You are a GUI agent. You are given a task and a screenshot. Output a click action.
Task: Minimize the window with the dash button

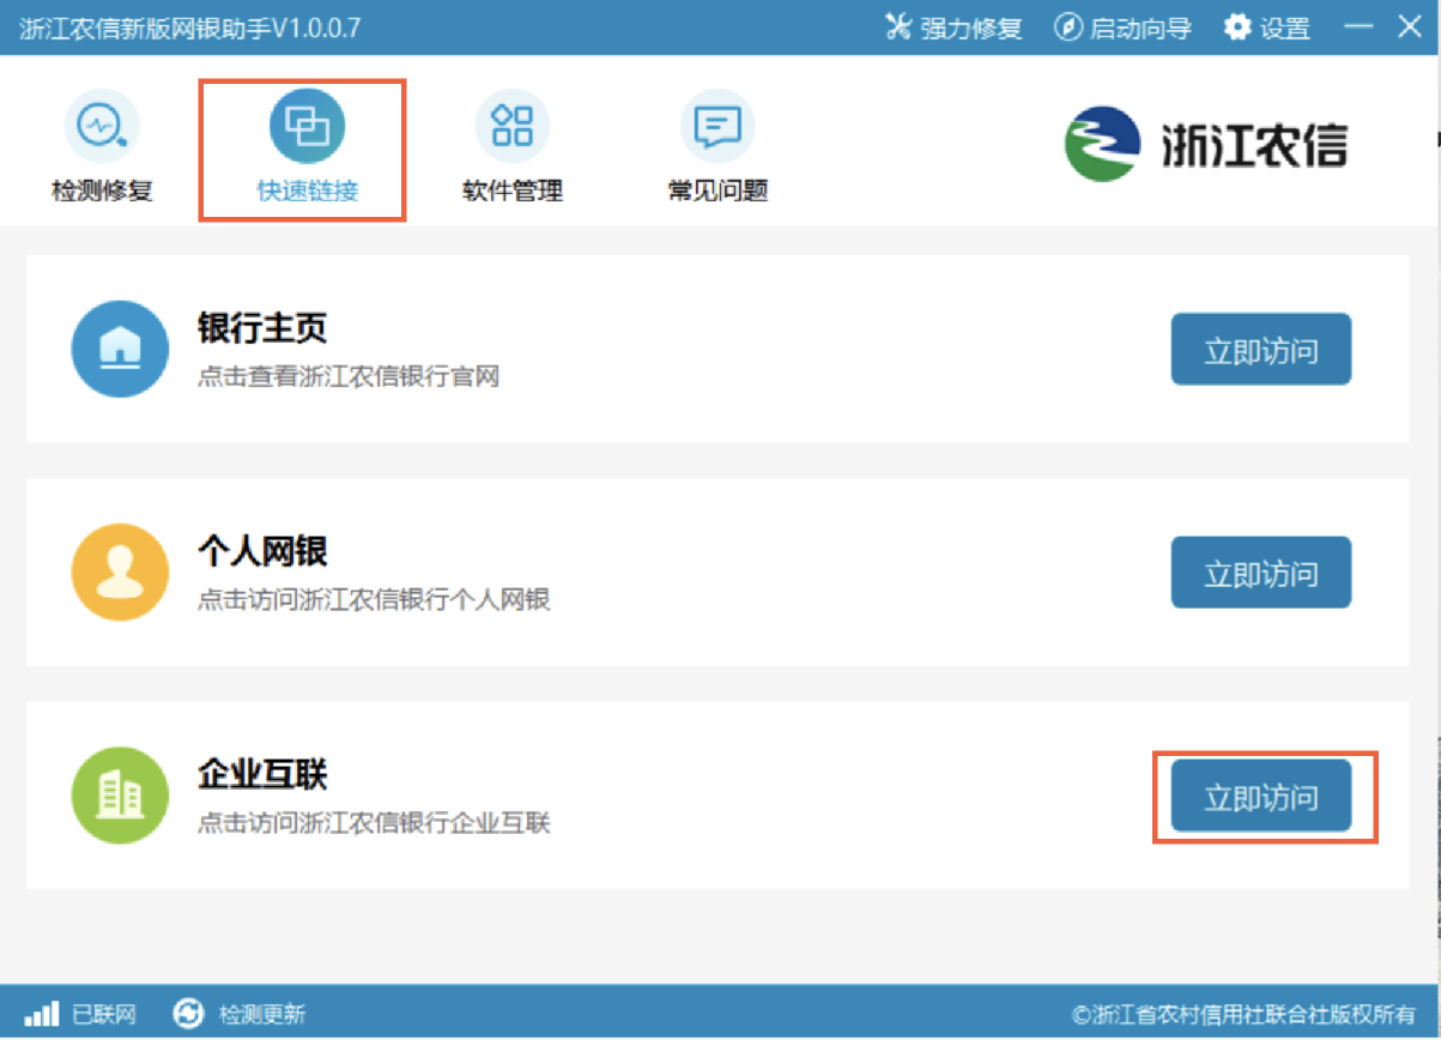[x=1358, y=27]
